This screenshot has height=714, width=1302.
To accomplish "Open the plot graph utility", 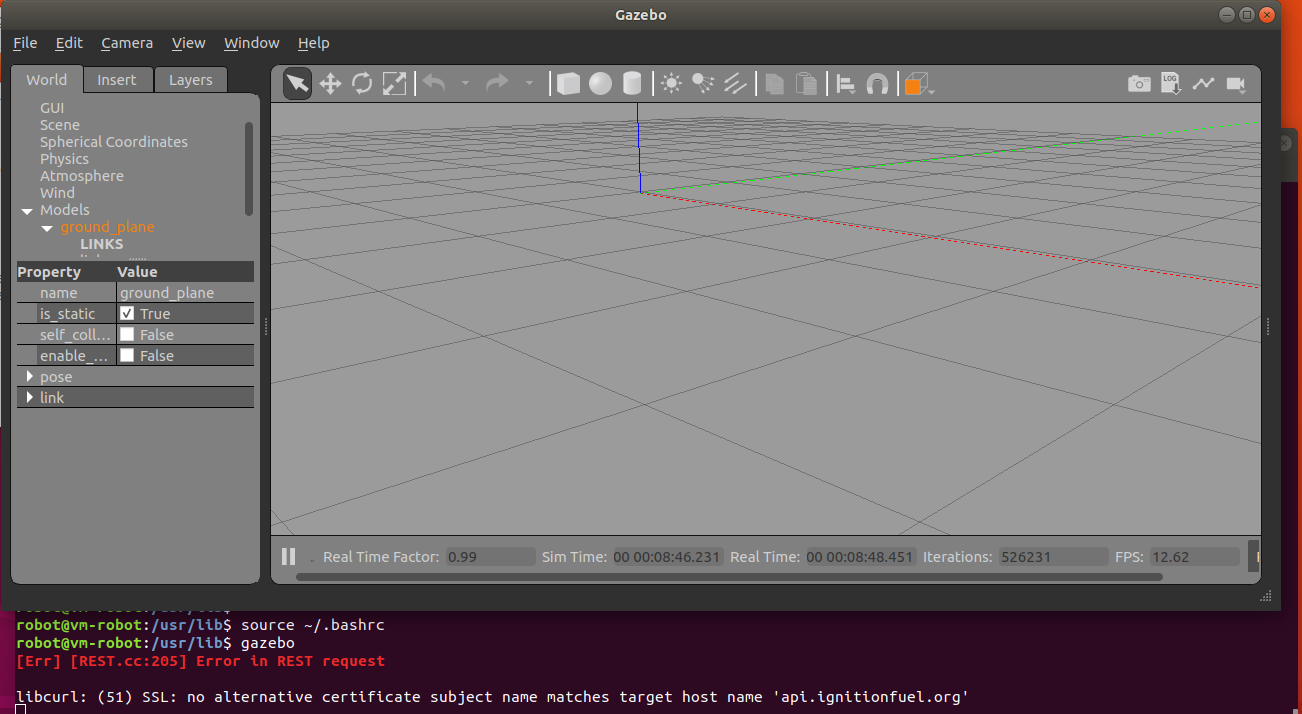I will (1203, 84).
